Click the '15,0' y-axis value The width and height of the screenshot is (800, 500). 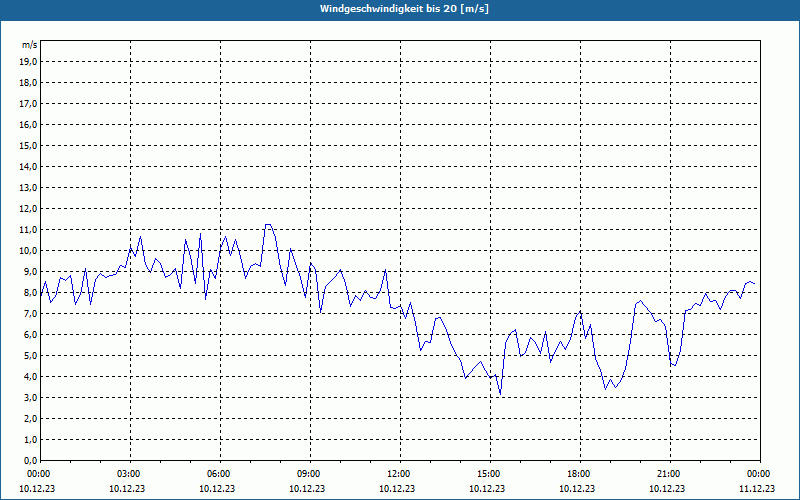(x=28, y=145)
